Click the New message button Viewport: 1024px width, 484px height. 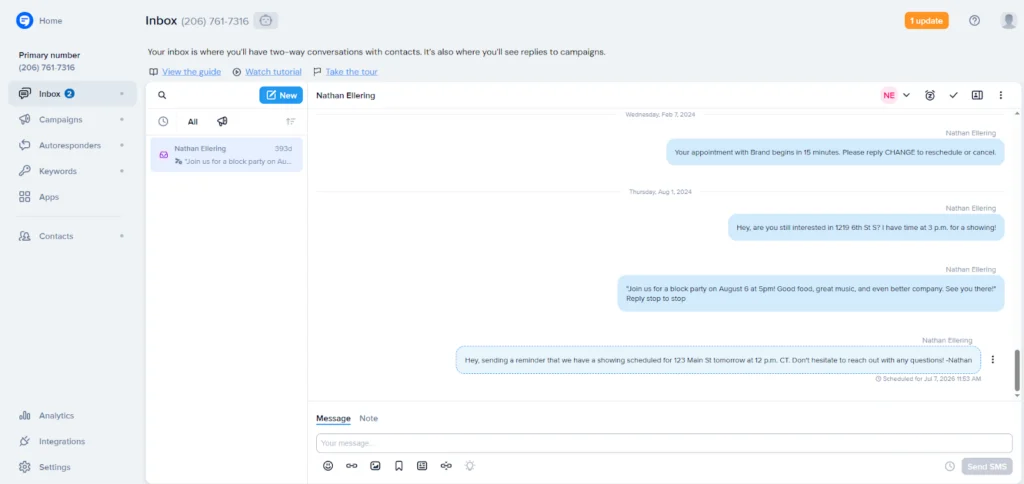(281, 95)
